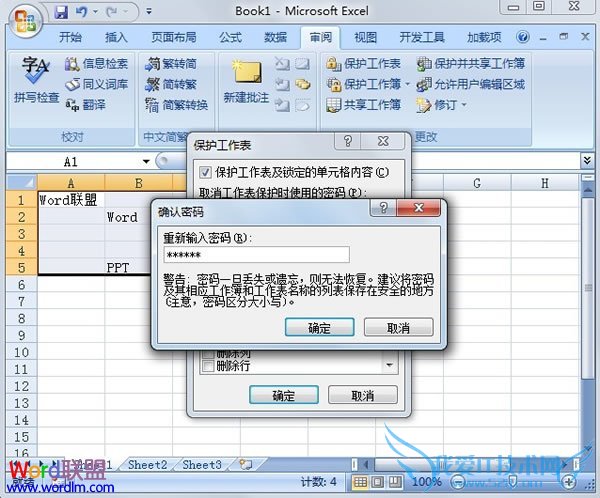Viewport: 600px width, 498px height.
Task: Expand 修订 track changes dropdown
Action: pyautogui.click(x=464, y=104)
